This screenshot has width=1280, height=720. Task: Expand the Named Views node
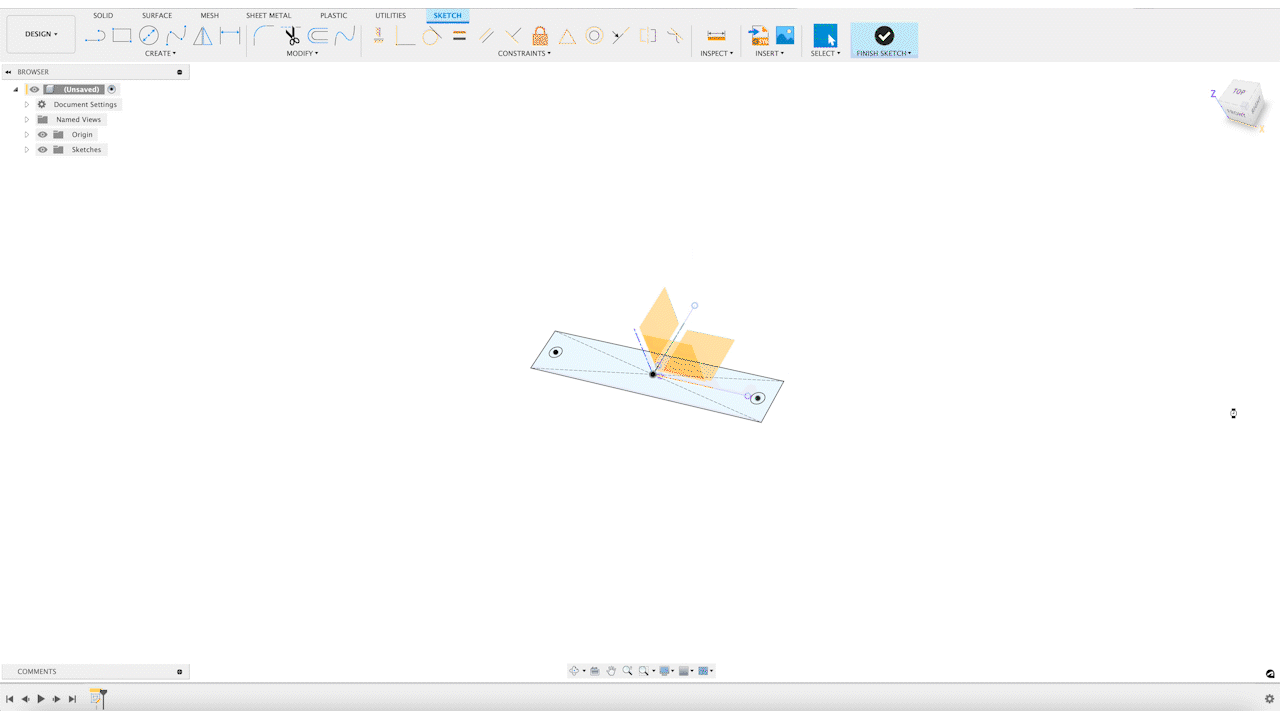click(x=27, y=119)
